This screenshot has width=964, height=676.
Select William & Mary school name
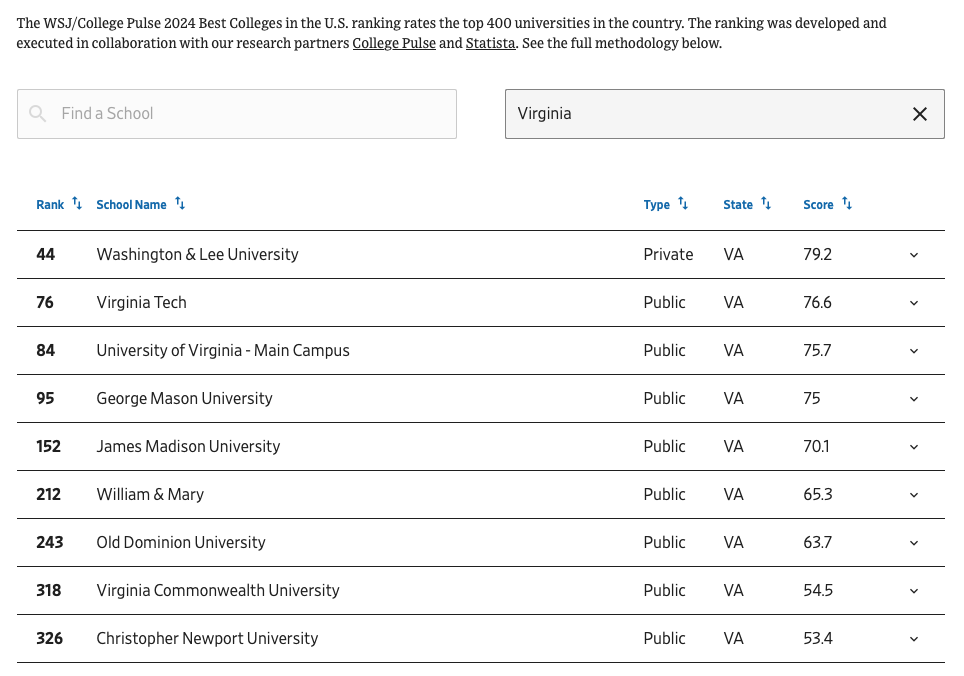[150, 494]
